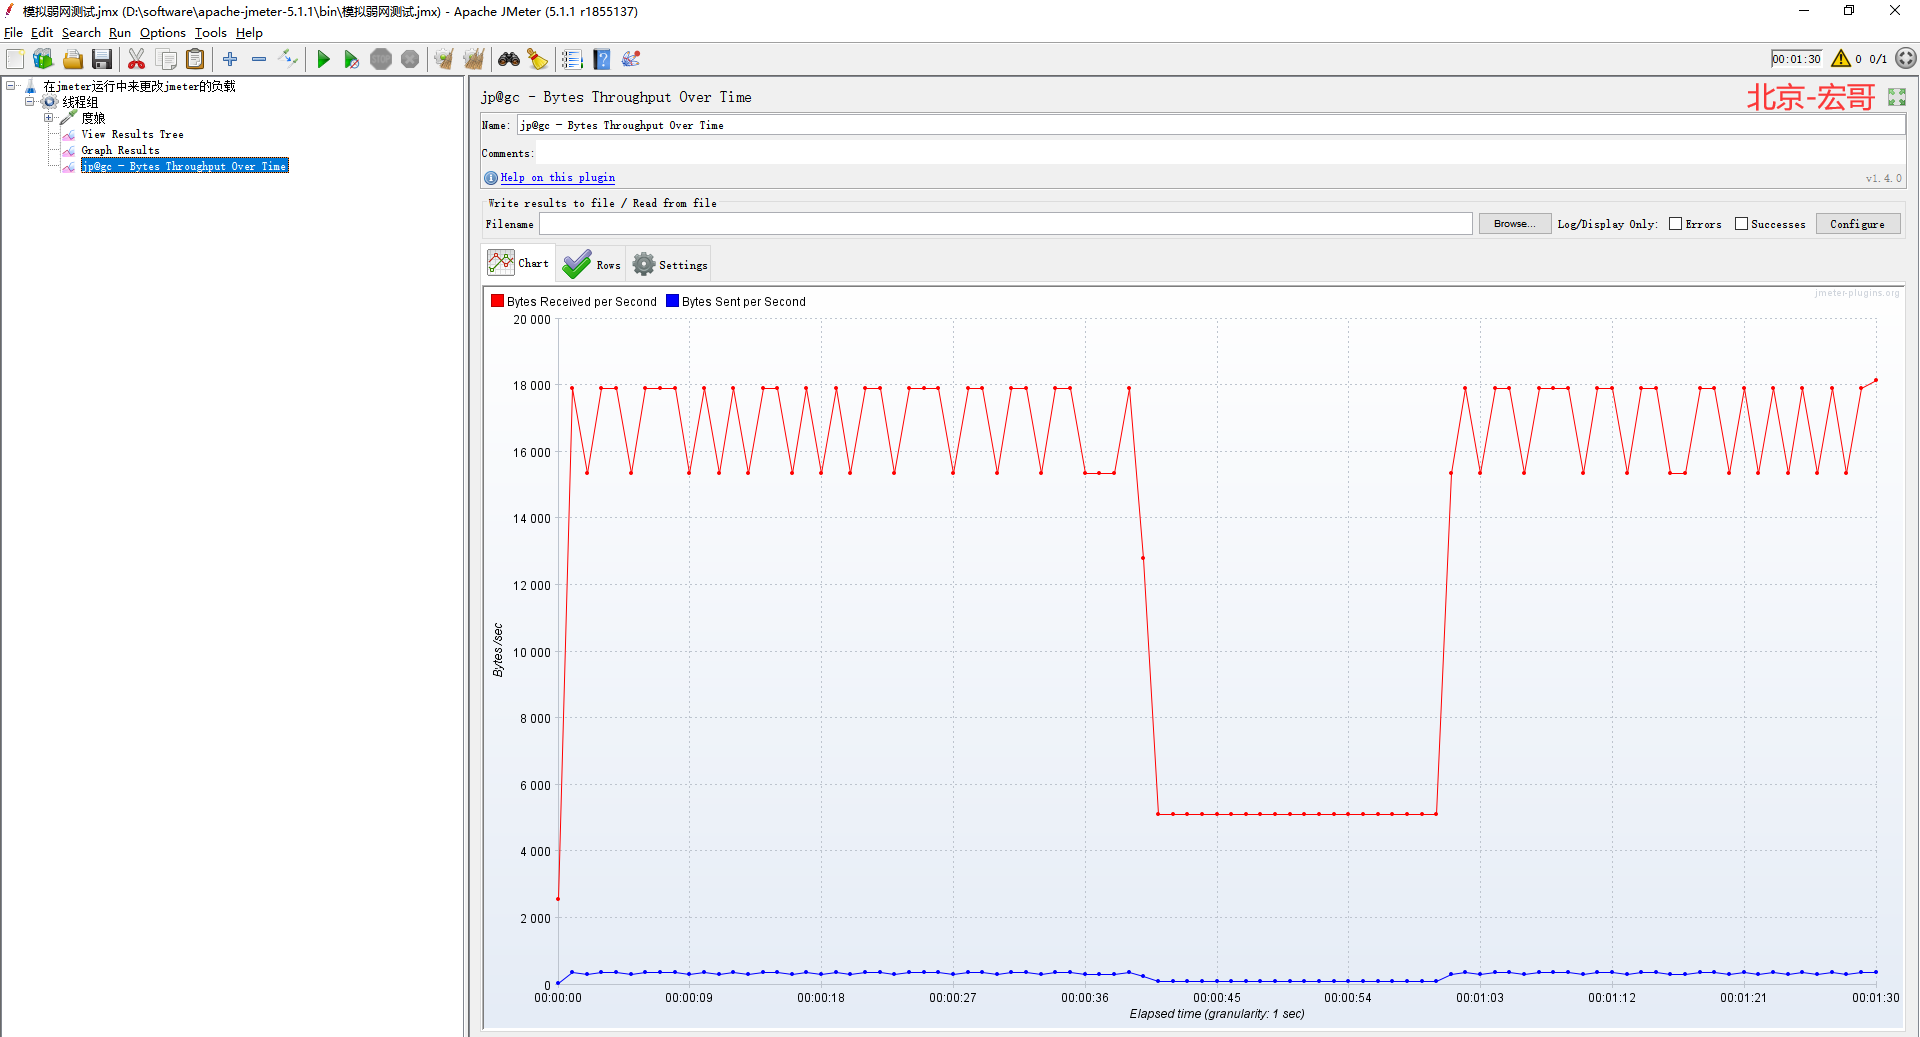The width and height of the screenshot is (1920, 1037).
Task: Click red Bytes Received per Second swatch
Action: [497, 301]
